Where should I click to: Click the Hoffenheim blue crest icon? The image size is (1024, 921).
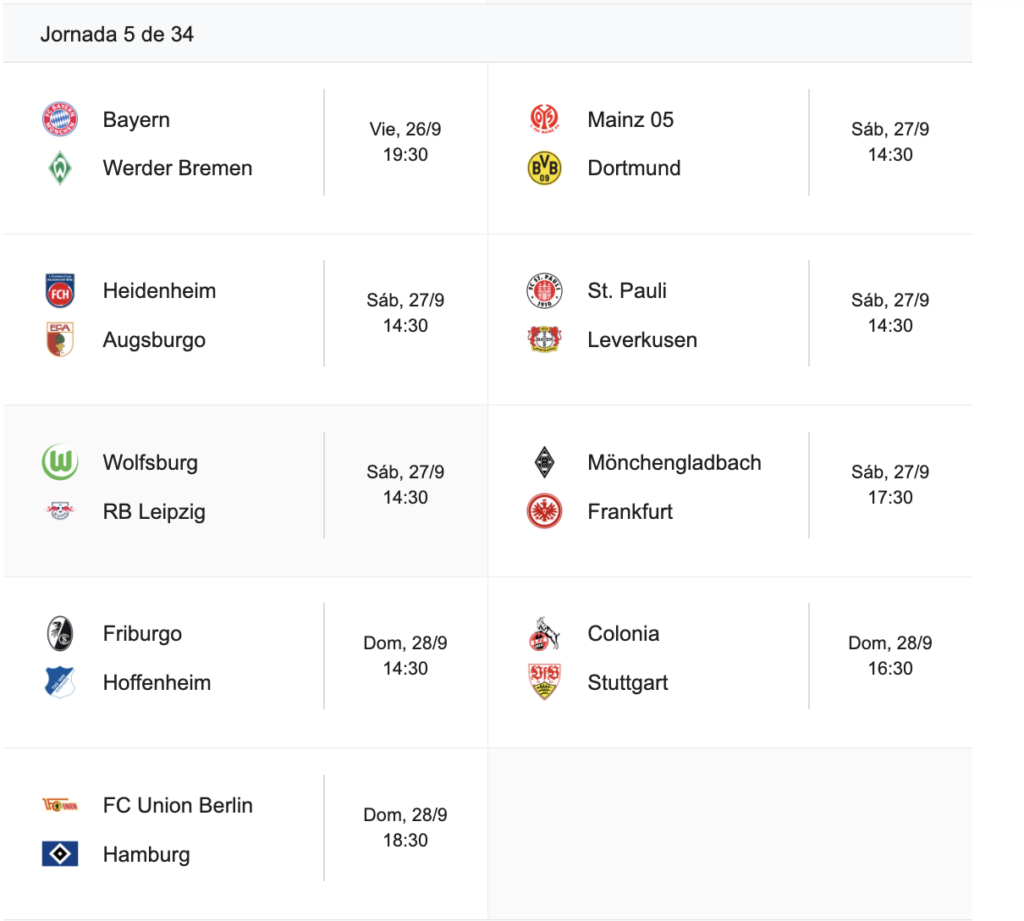[x=60, y=683]
